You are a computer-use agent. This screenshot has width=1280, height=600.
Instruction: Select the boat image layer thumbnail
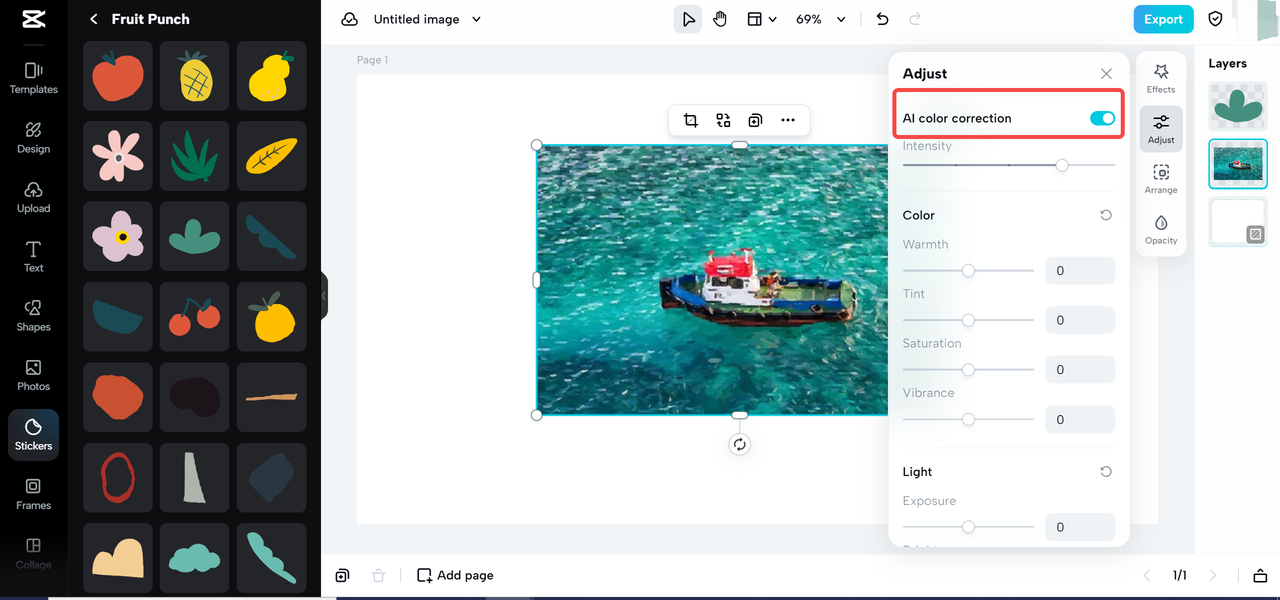1238,164
